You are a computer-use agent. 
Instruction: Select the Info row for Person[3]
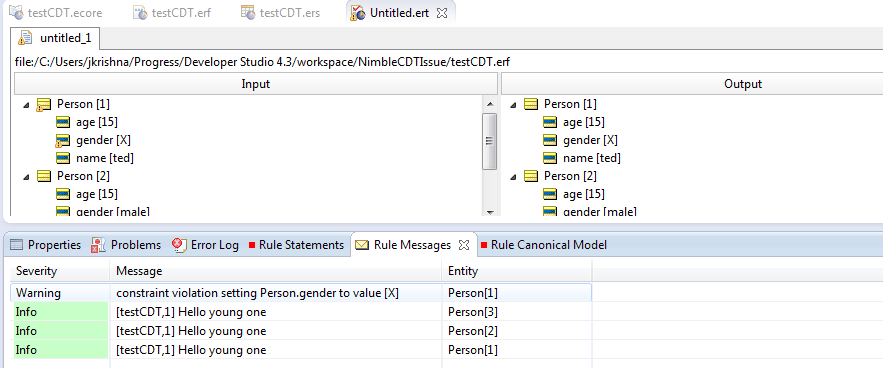pyautogui.click(x=301, y=312)
